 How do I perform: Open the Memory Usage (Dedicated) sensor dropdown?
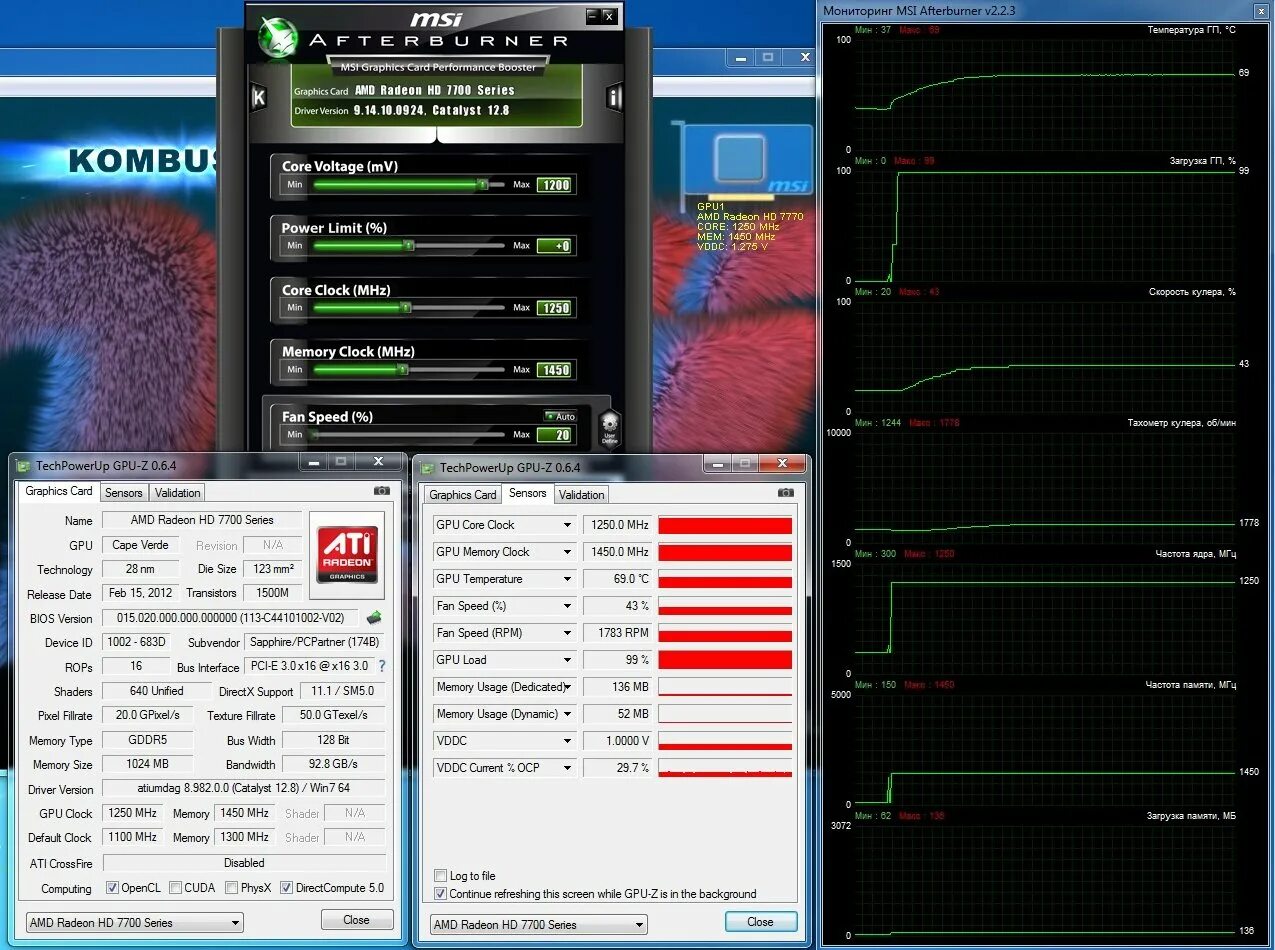point(567,687)
